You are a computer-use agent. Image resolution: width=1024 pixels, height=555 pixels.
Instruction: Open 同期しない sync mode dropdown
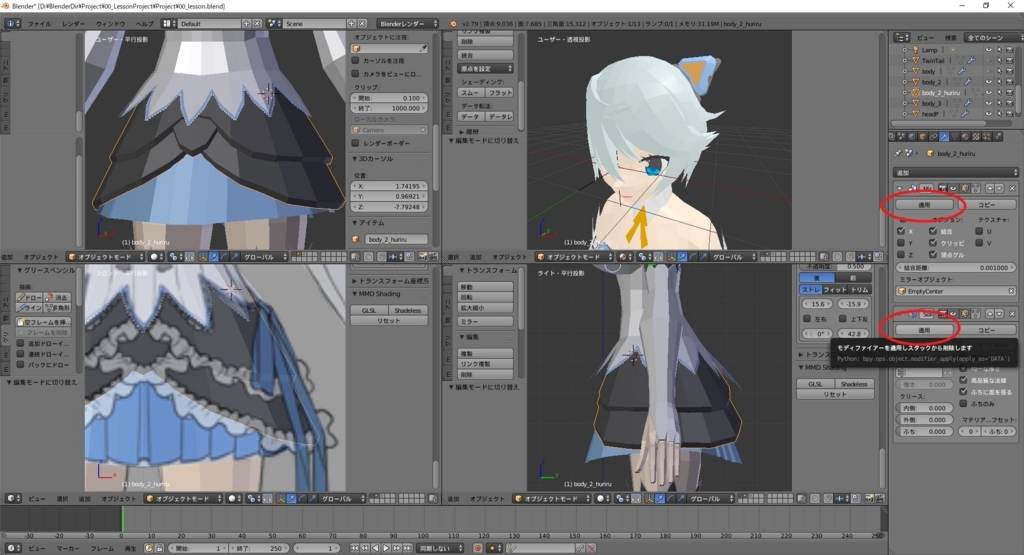tap(441, 548)
